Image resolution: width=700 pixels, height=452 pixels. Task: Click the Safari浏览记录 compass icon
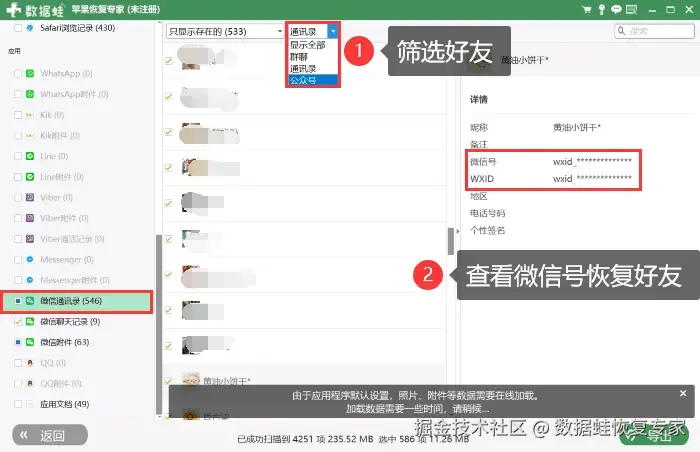tap(30, 28)
